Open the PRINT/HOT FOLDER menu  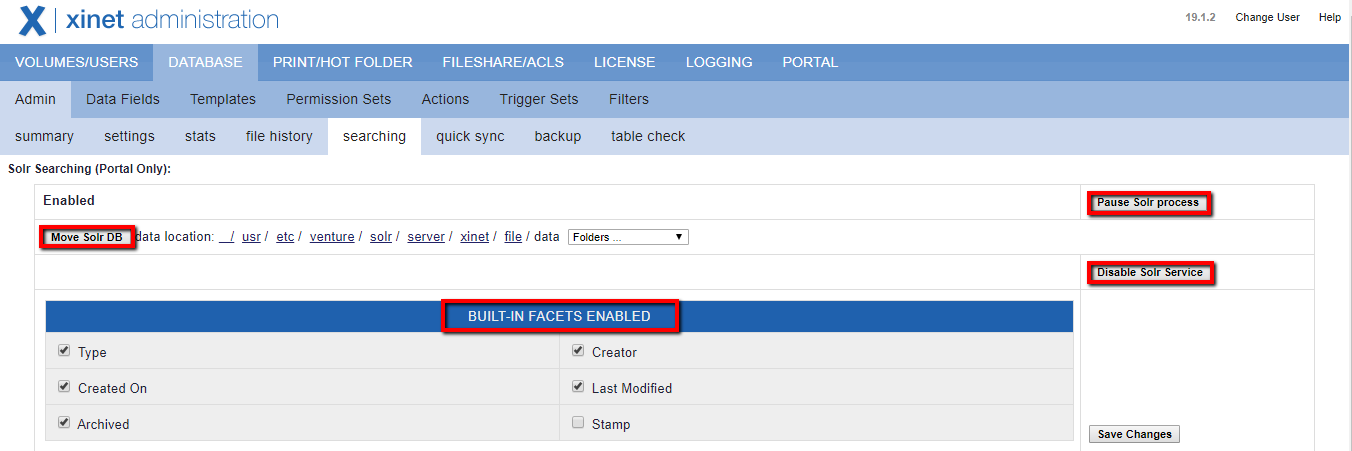(x=342, y=62)
